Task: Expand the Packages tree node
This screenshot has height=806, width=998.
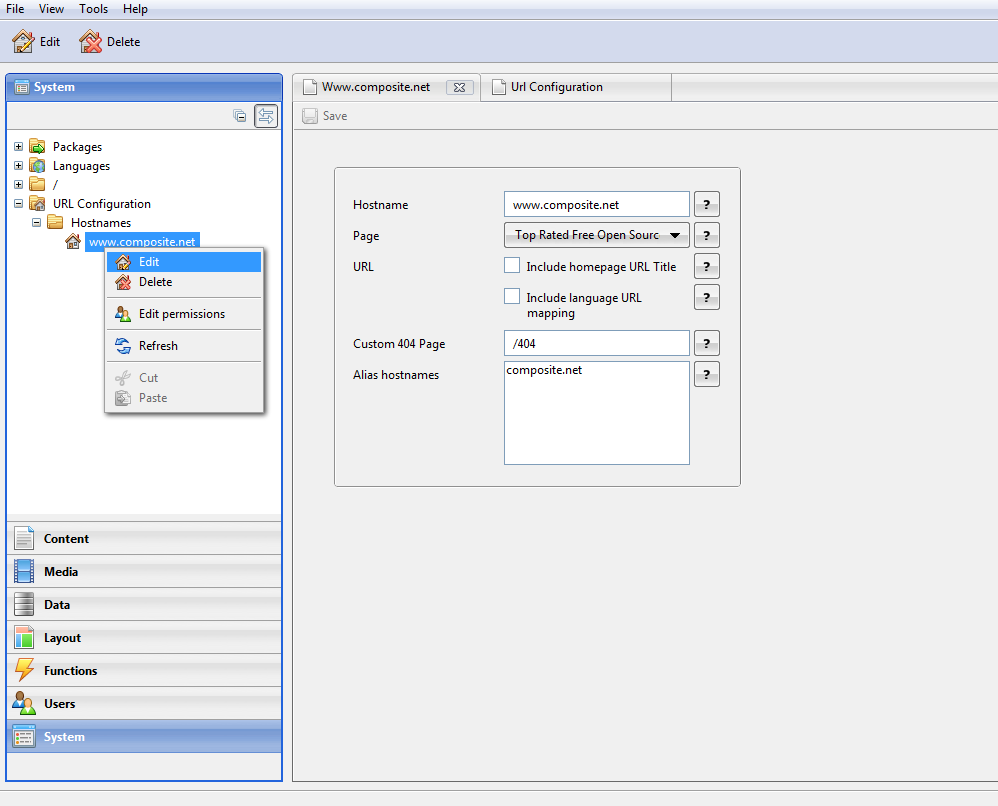Action: [18, 147]
